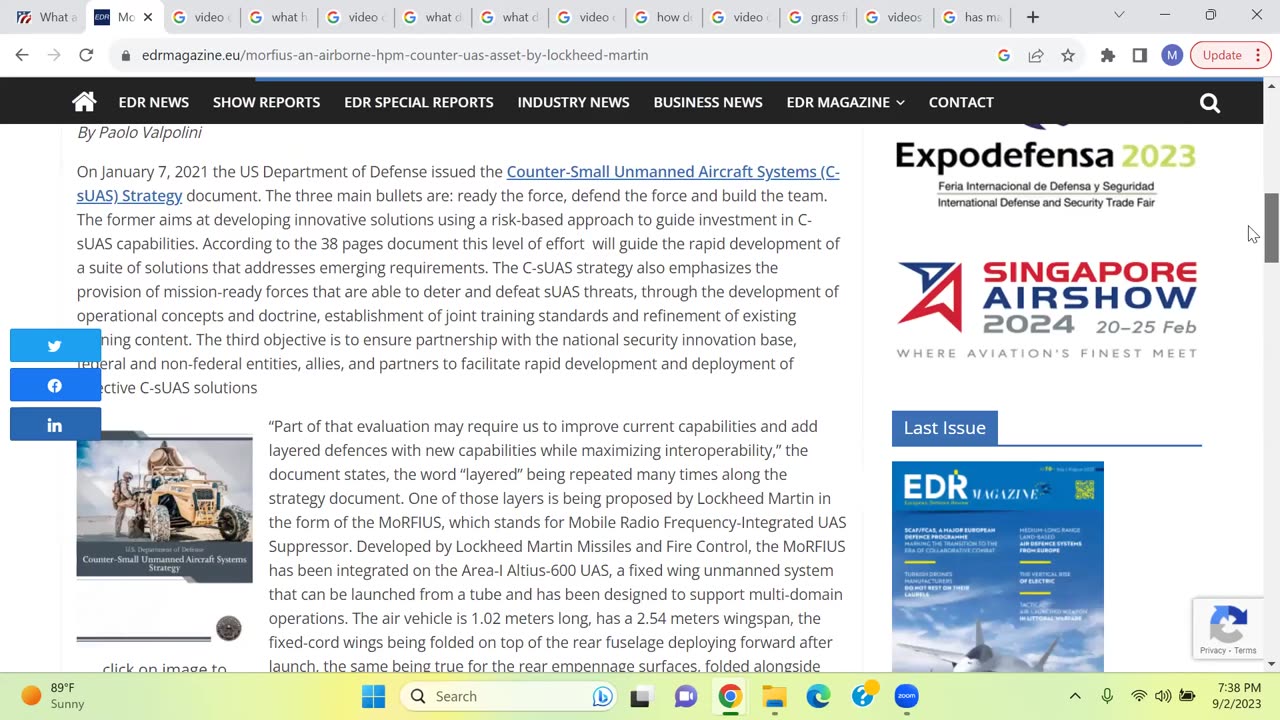1280x720 pixels.
Task: Click the Chrome Update button
Action: pos(1230,55)
